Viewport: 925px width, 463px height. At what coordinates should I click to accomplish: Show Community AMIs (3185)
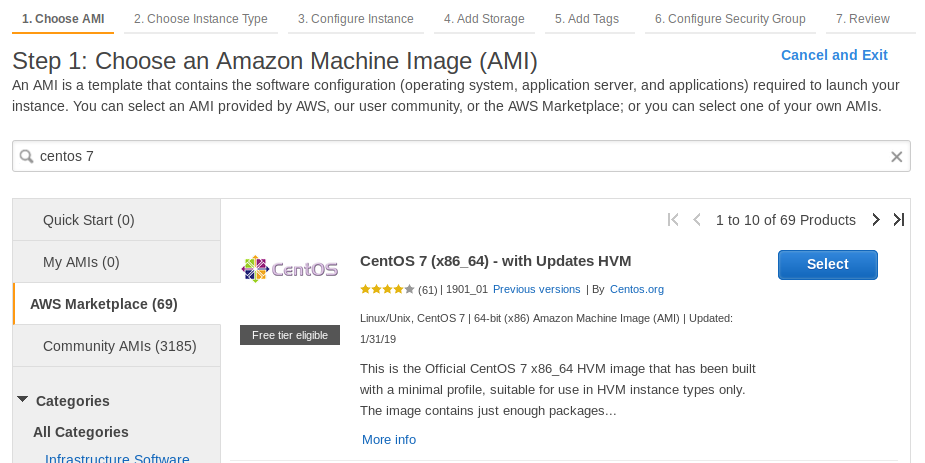tap(117, 346)
